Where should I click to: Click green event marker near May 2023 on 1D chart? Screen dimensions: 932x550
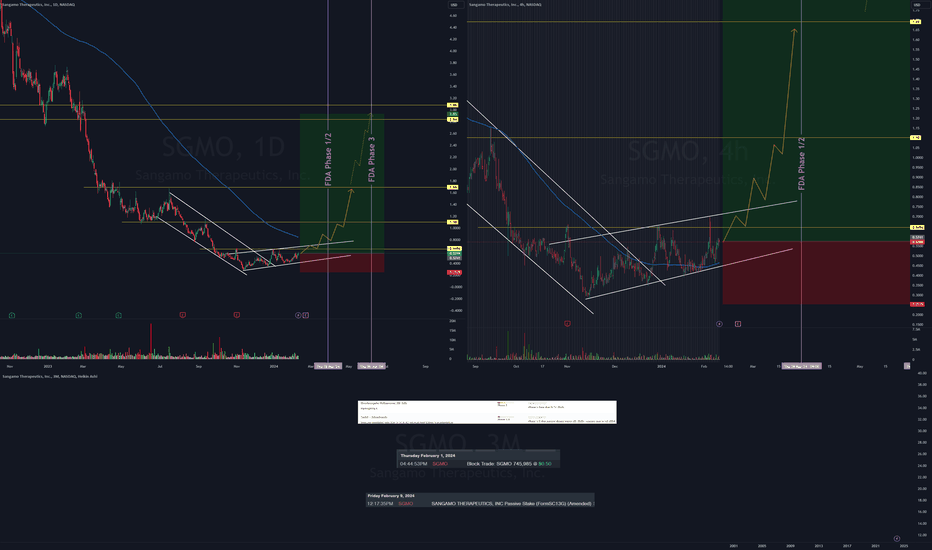pyautogui.click(x=119, y=315)
